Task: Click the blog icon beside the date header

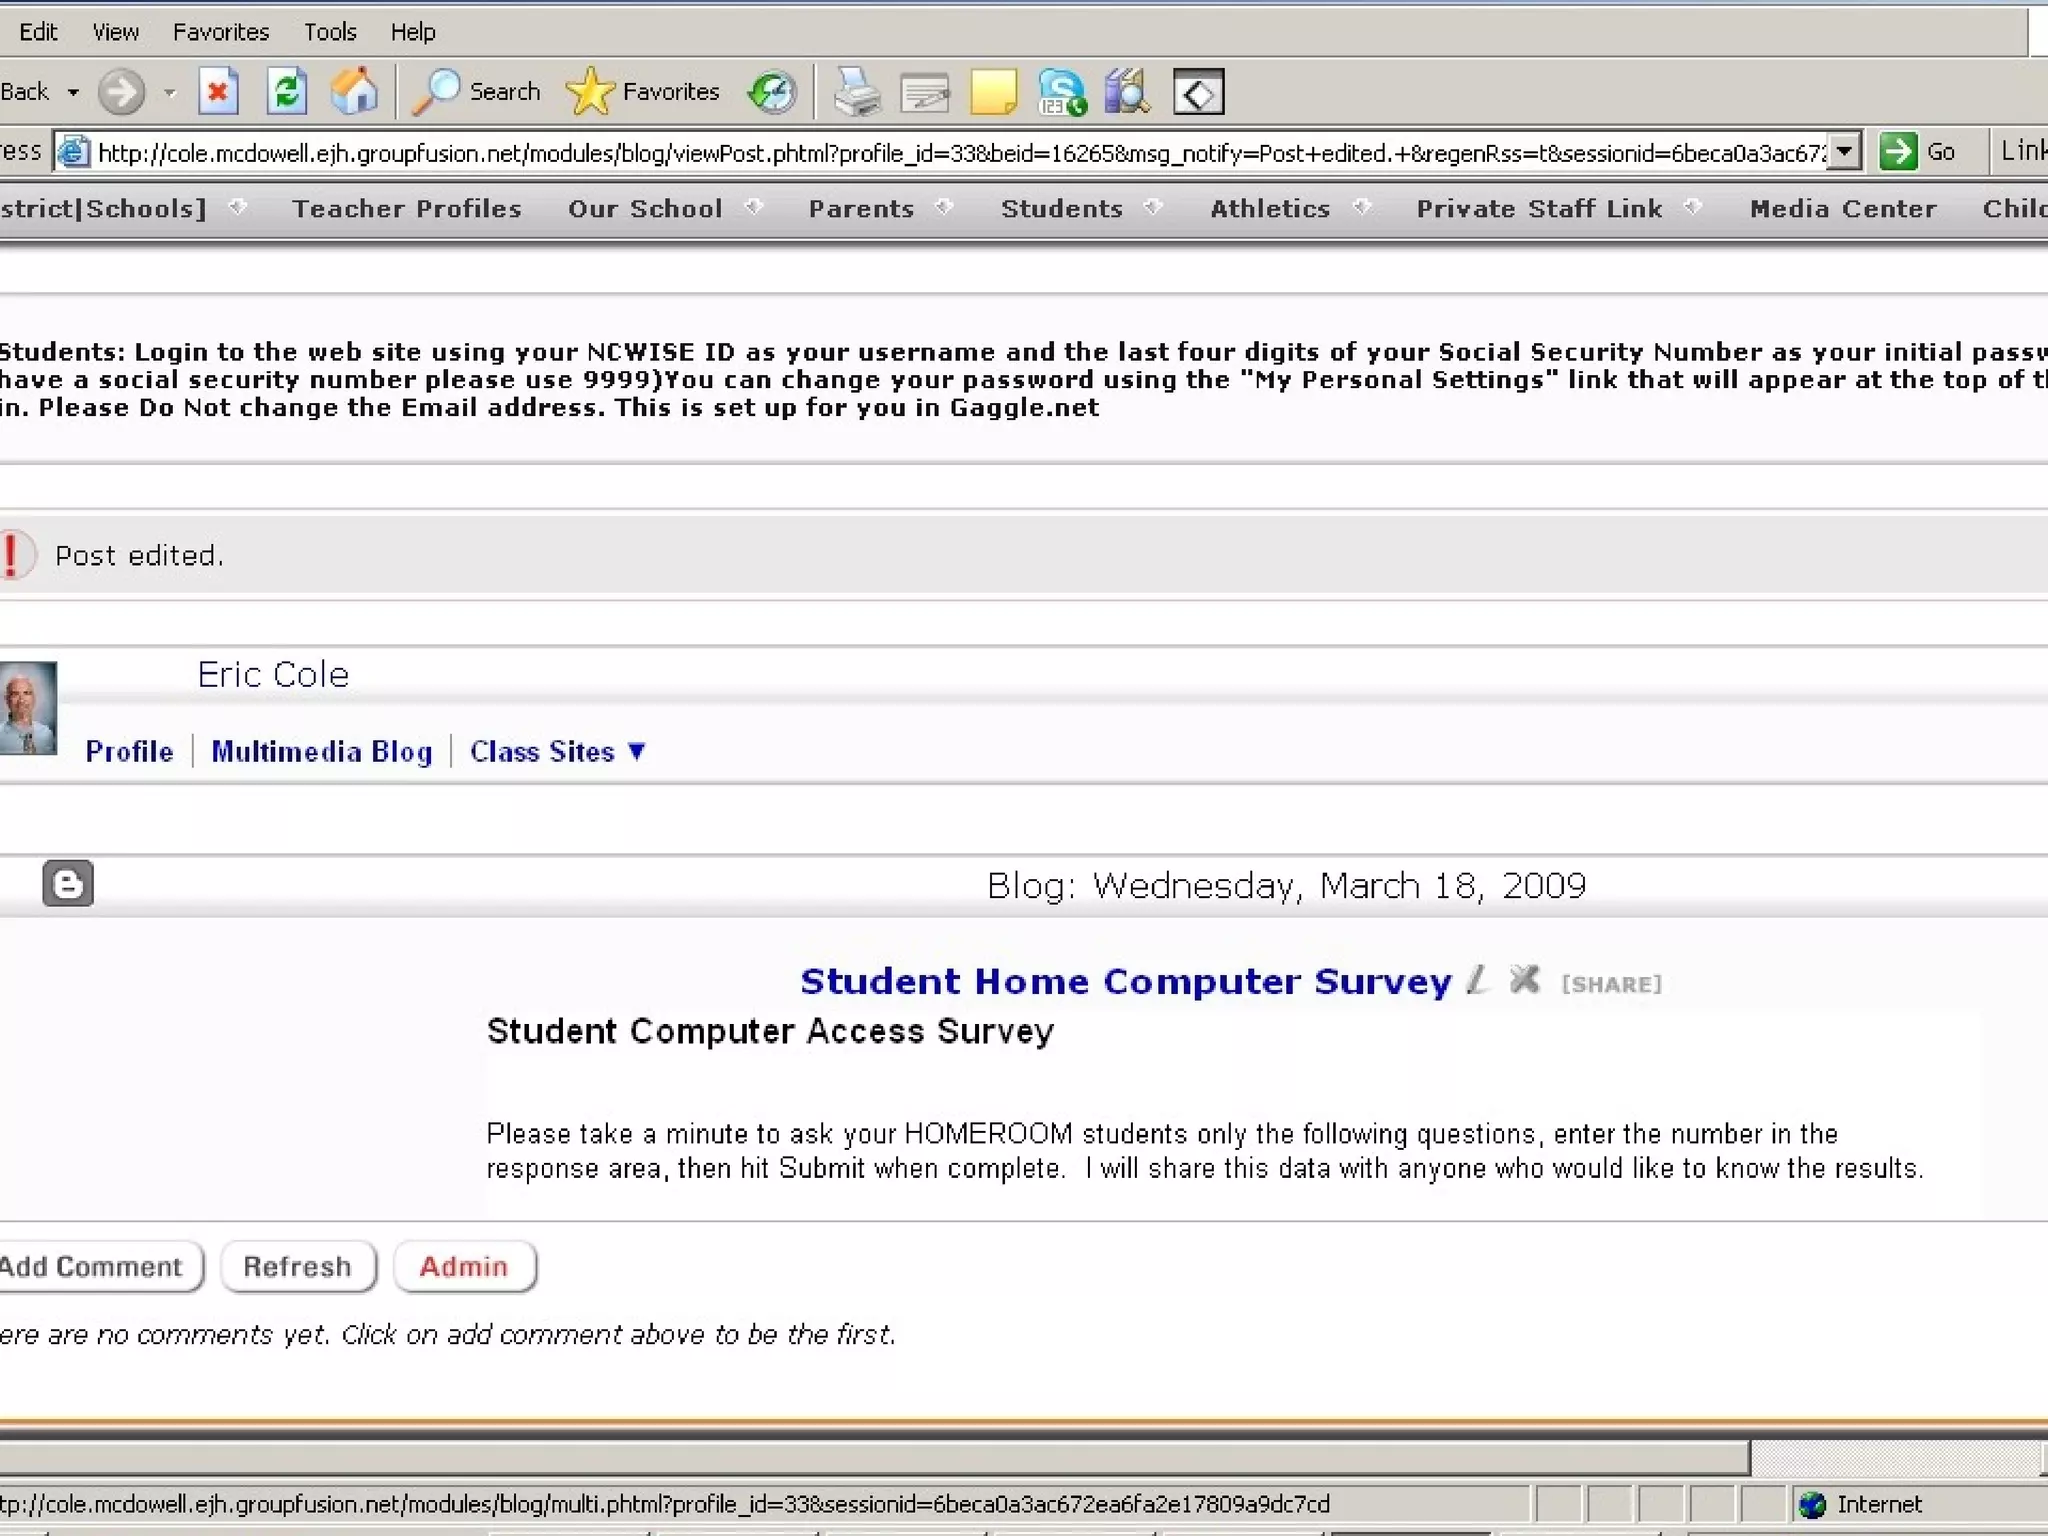Action: click(68, 883)
